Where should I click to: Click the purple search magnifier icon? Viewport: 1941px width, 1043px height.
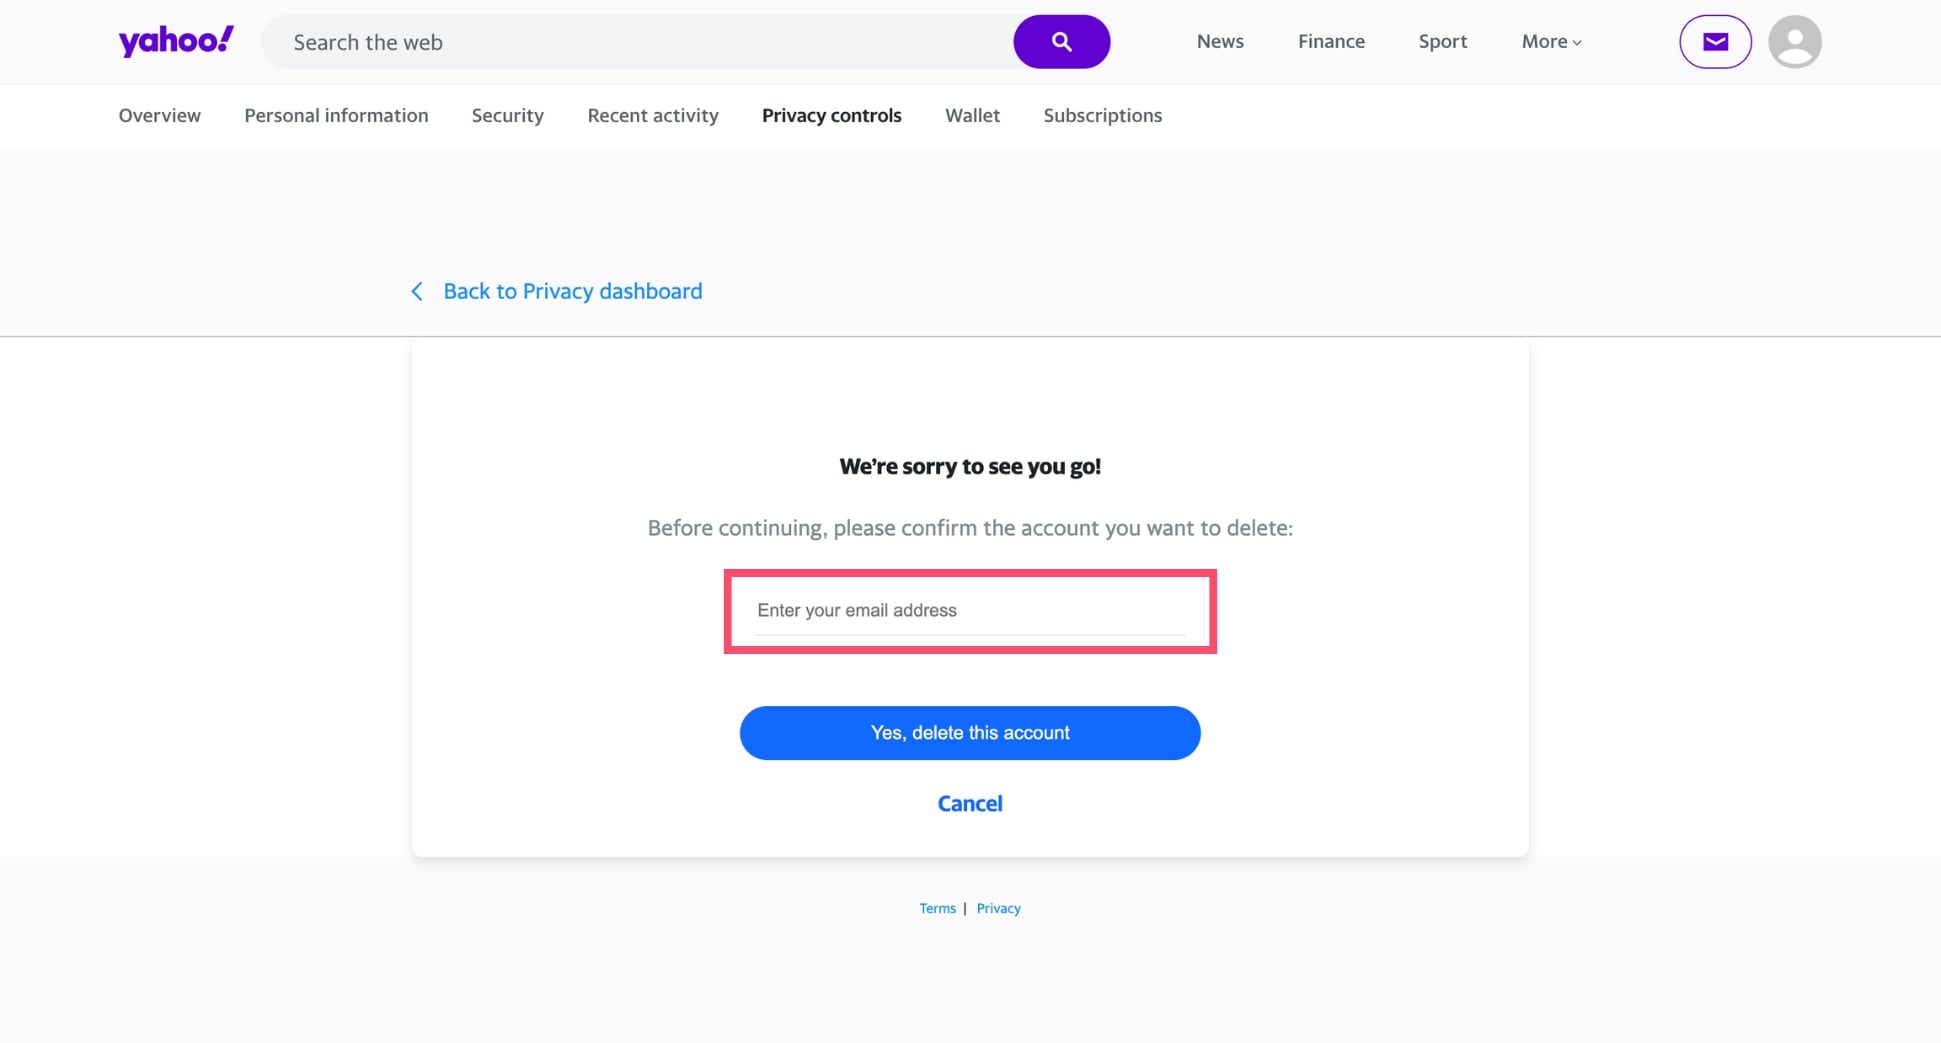[1061, 41]
